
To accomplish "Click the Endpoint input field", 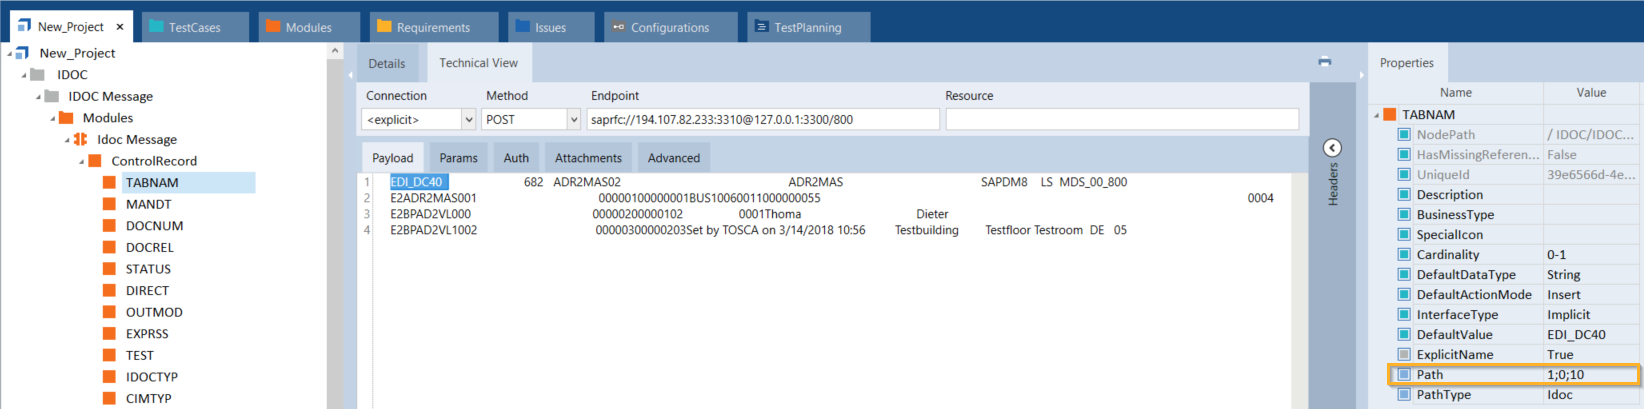I will click(762, 120).
